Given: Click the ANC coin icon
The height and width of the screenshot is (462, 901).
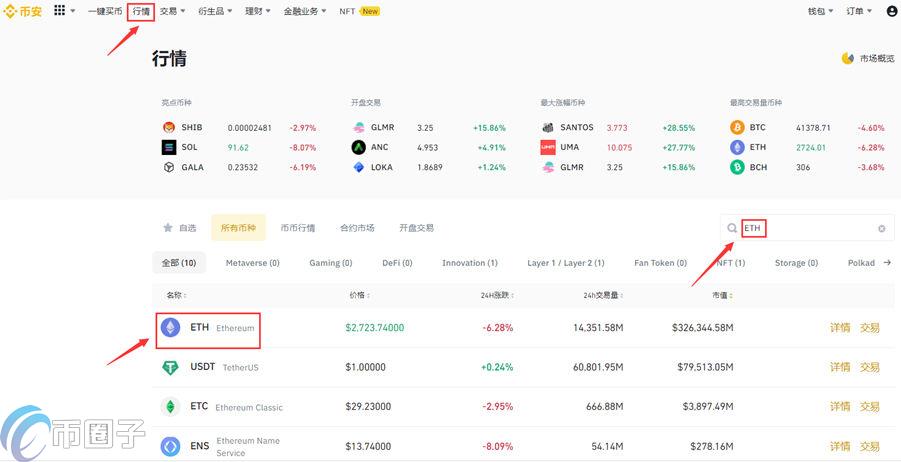Looking at the screenshot, I should pos(359,147).
